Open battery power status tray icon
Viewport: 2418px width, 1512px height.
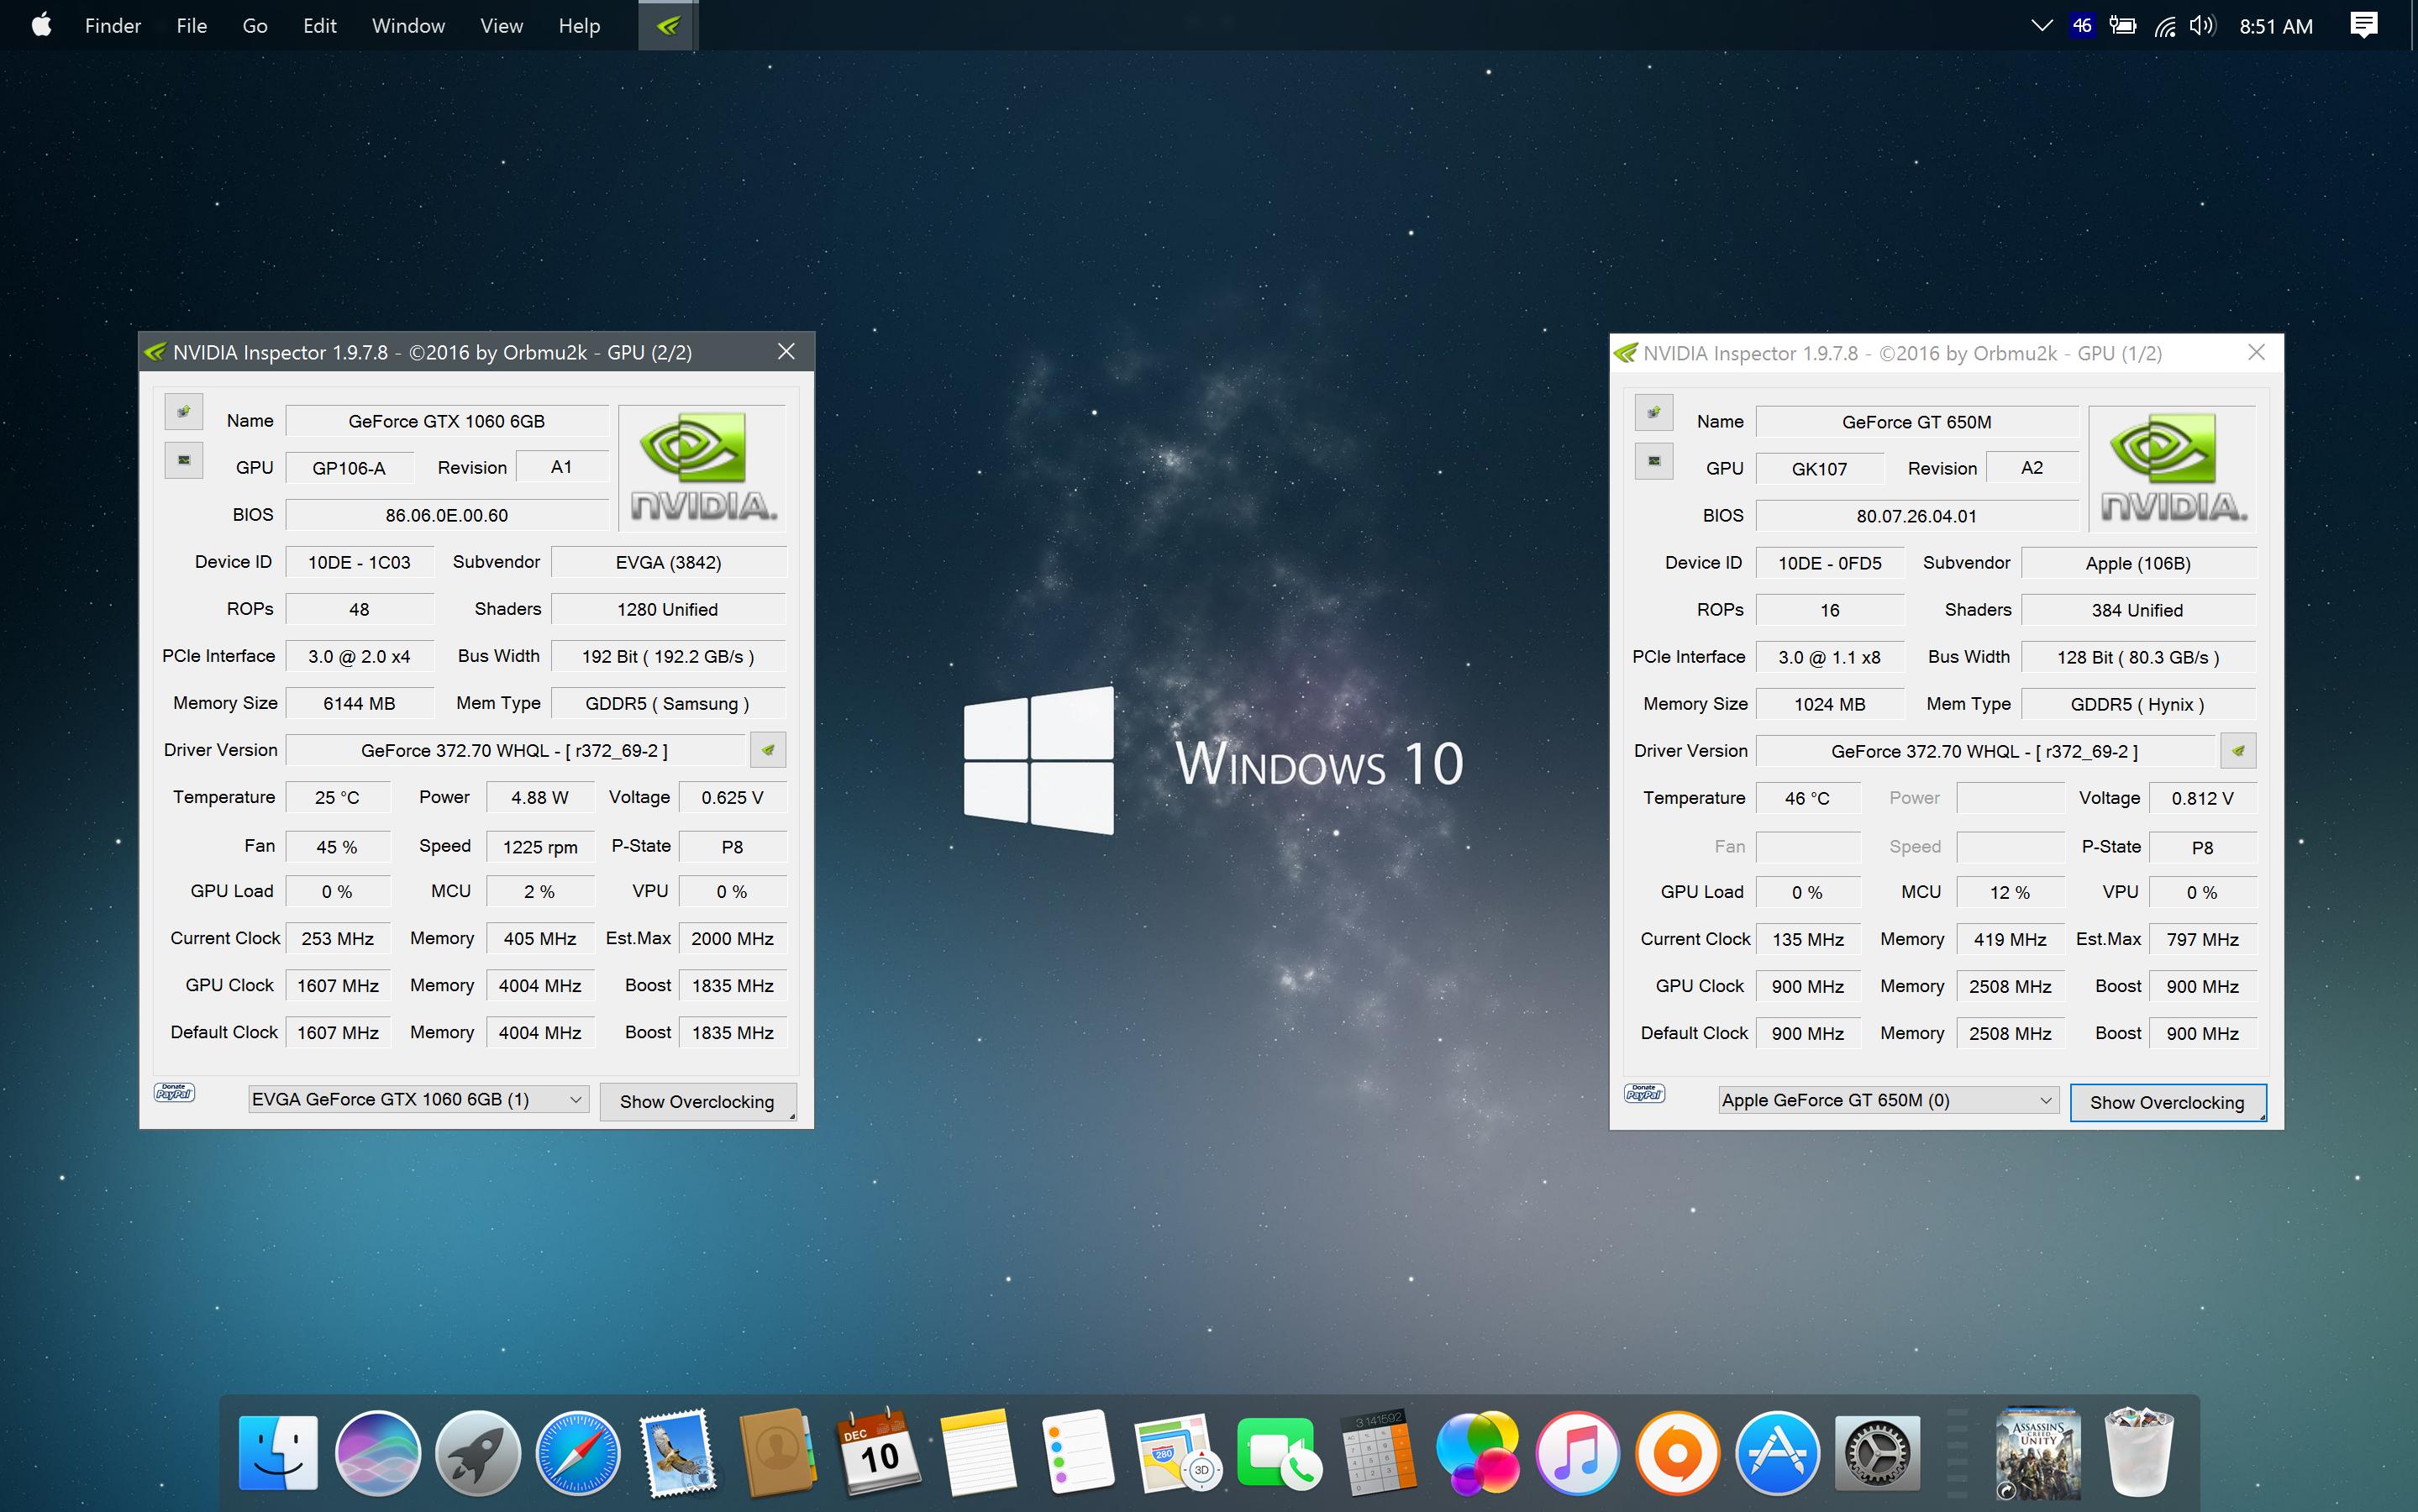tap(2122, 26)
